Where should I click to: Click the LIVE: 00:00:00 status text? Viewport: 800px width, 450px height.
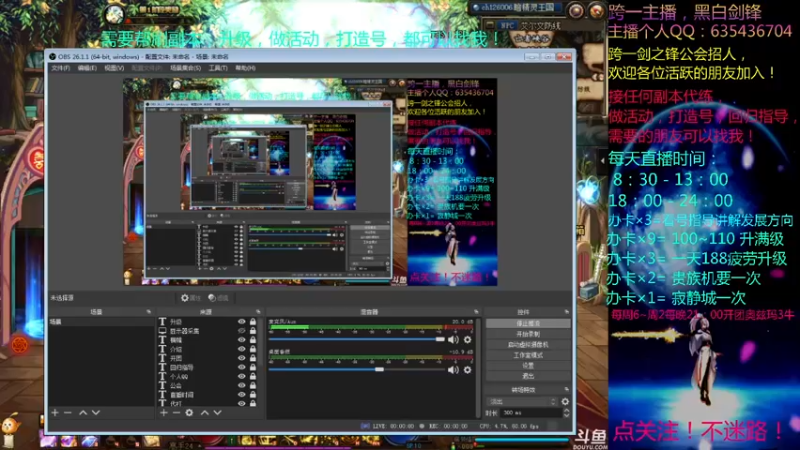[x=393, y=426]
